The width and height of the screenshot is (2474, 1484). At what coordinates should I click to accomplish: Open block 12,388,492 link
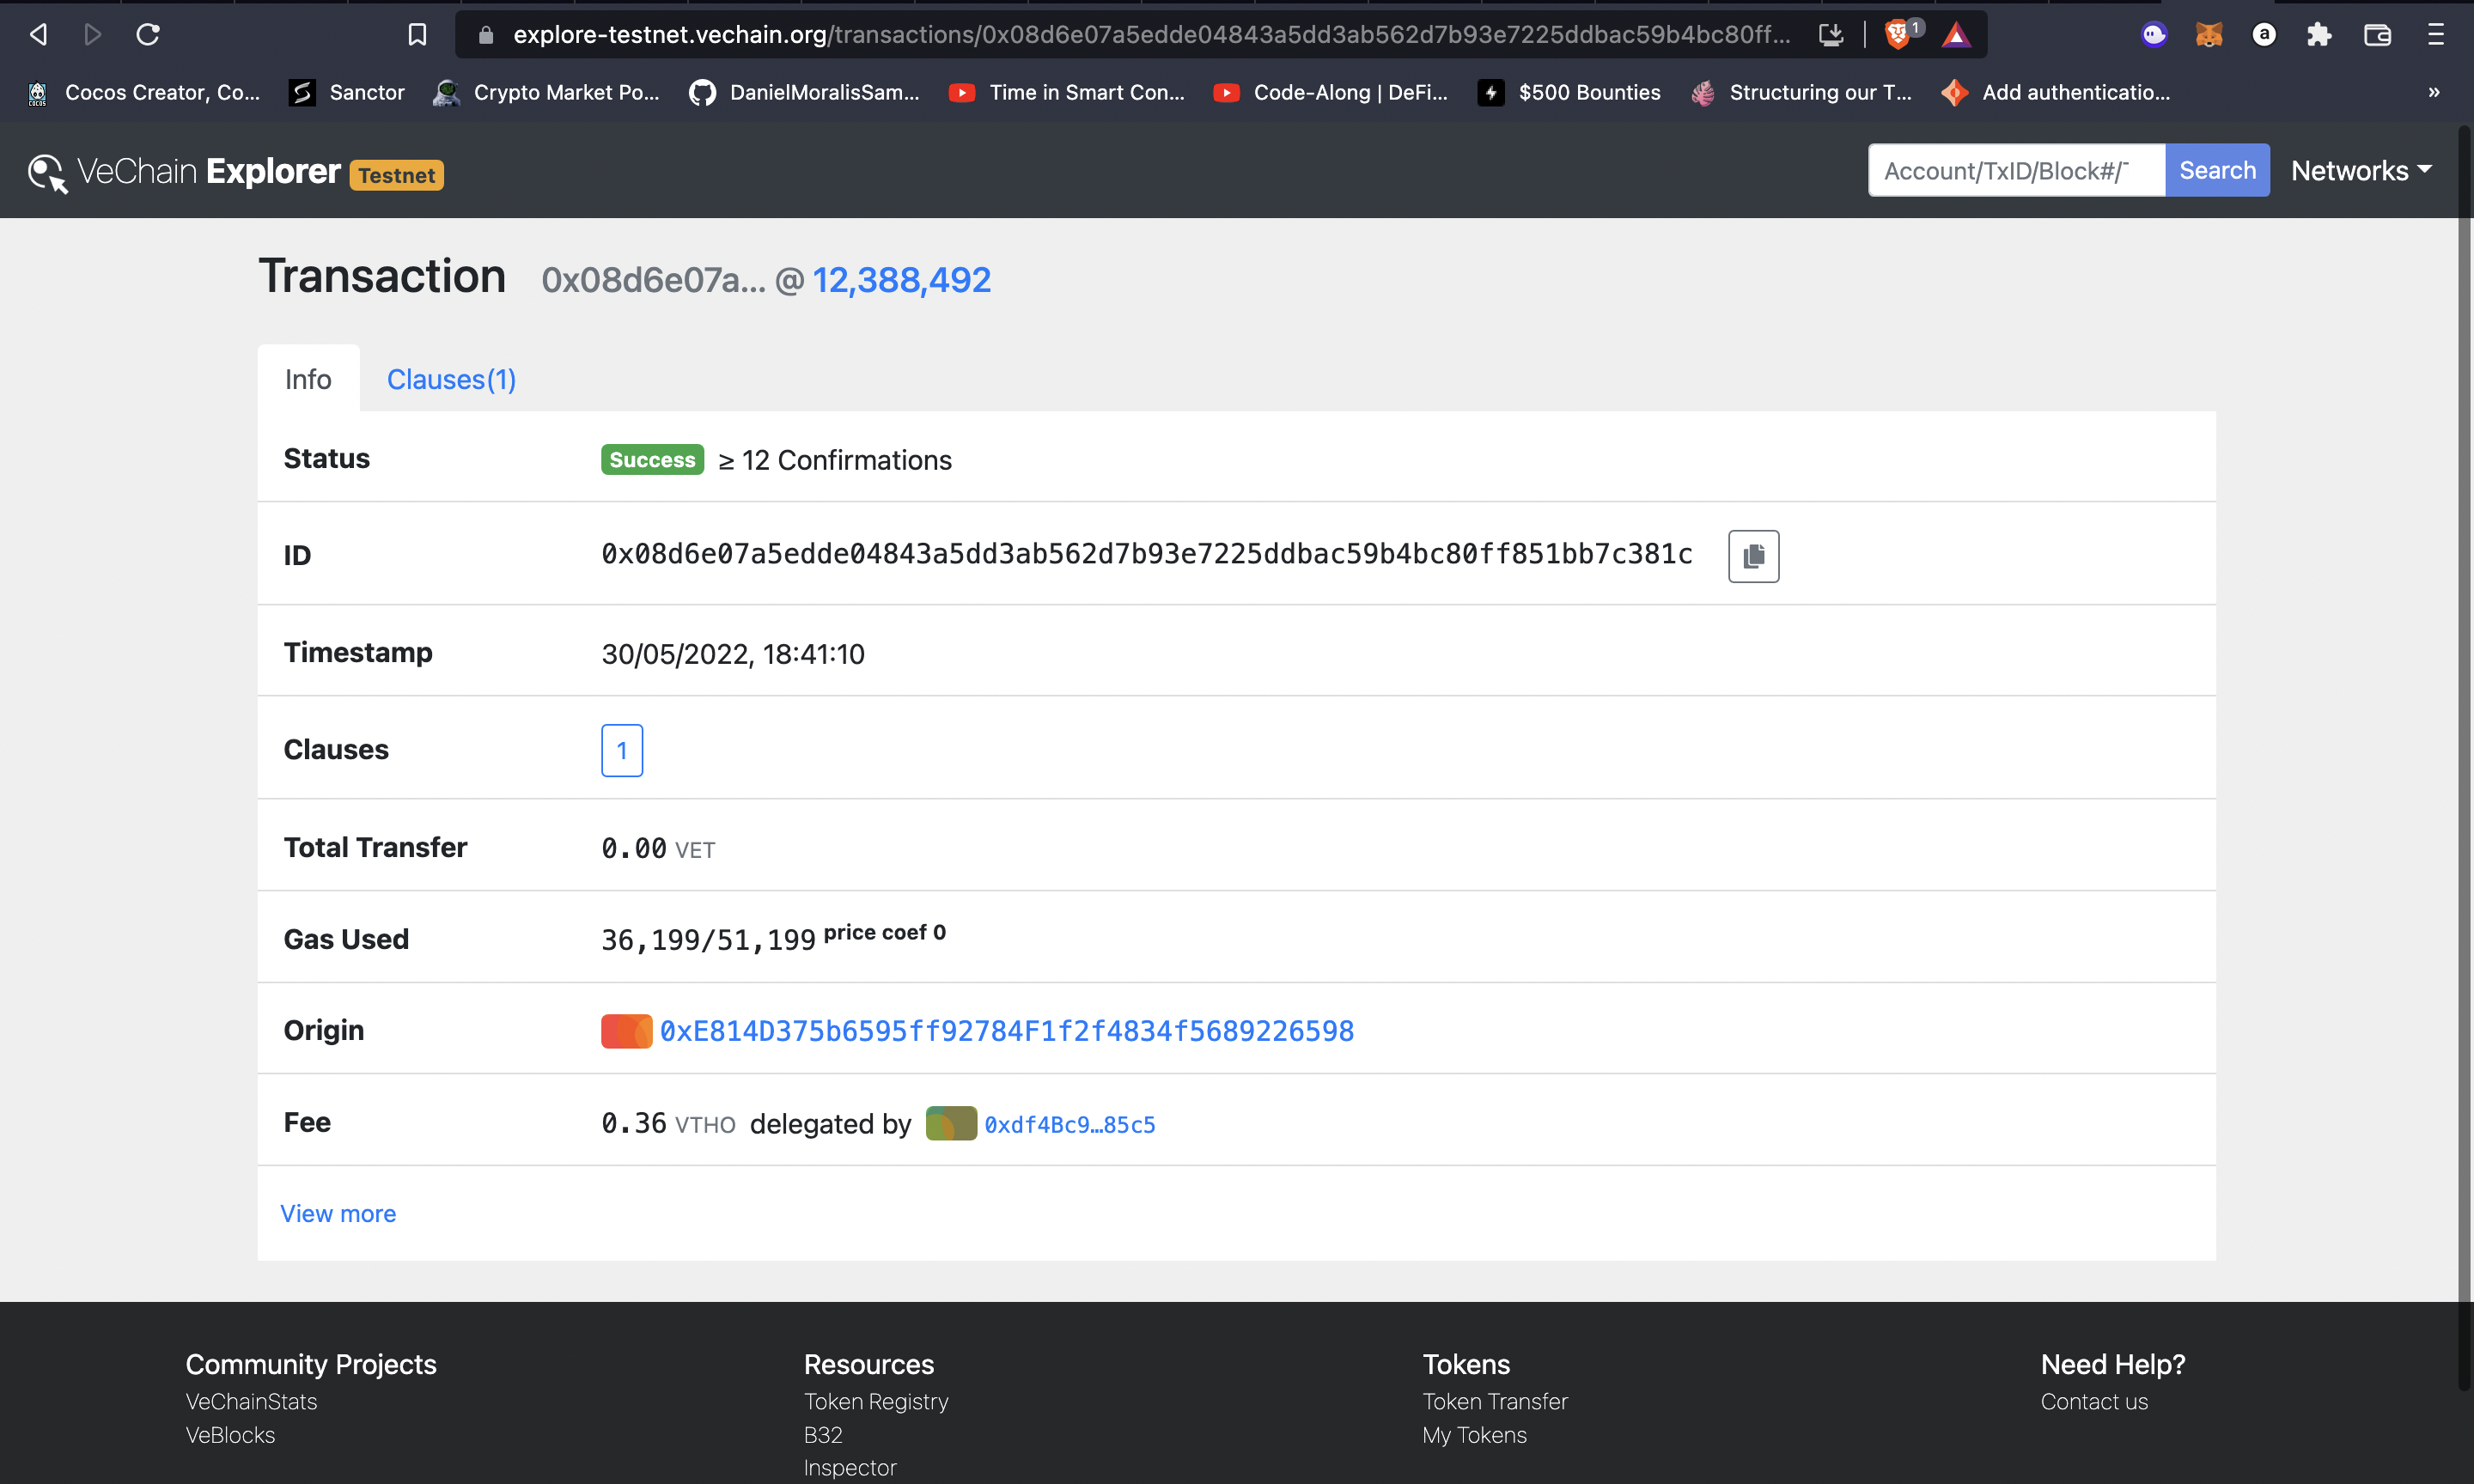(901, 280)
